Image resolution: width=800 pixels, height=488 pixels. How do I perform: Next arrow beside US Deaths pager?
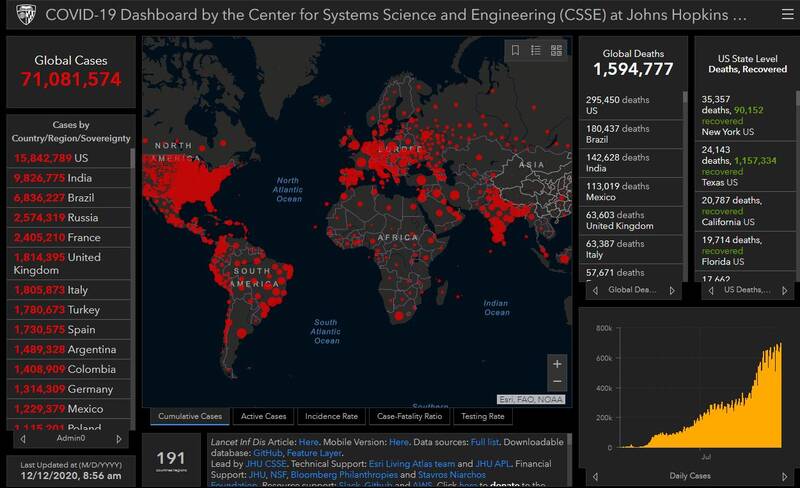[x=785, y=290]
